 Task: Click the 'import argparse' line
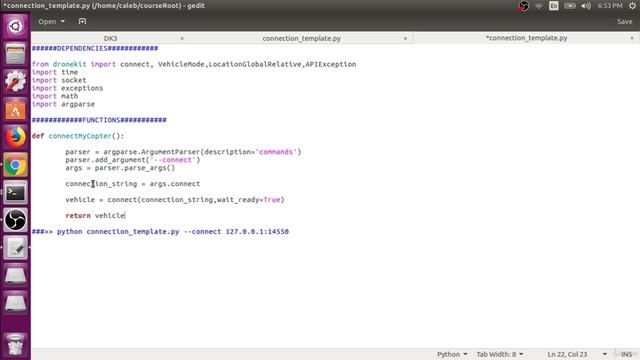[63, 104]
